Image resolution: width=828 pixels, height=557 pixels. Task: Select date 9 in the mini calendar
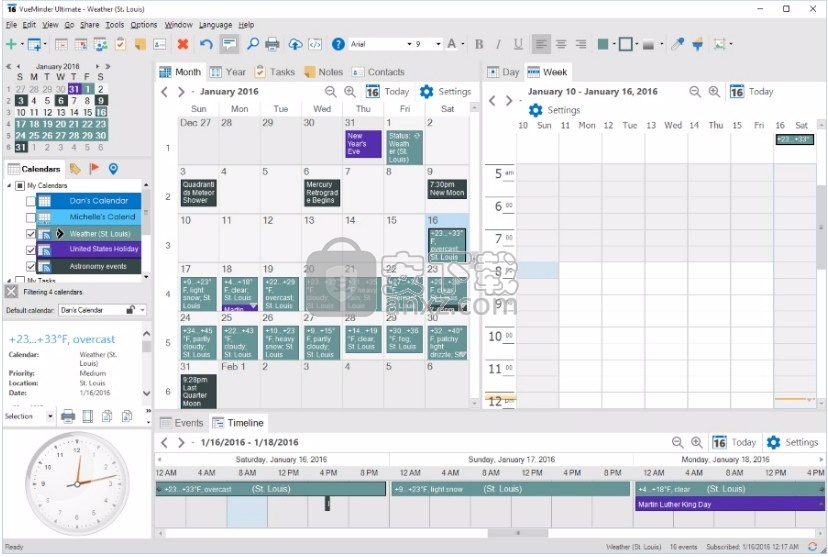click(x=101, y=100)
